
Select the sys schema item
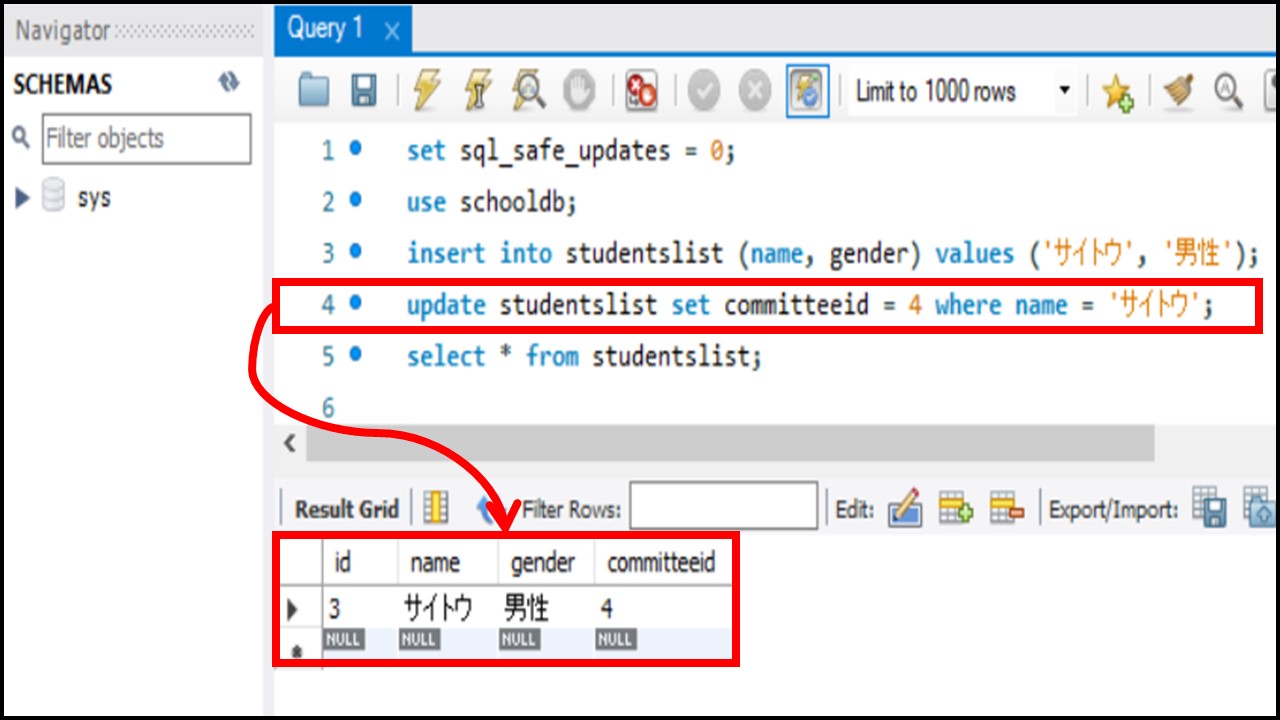pos(93,197)
